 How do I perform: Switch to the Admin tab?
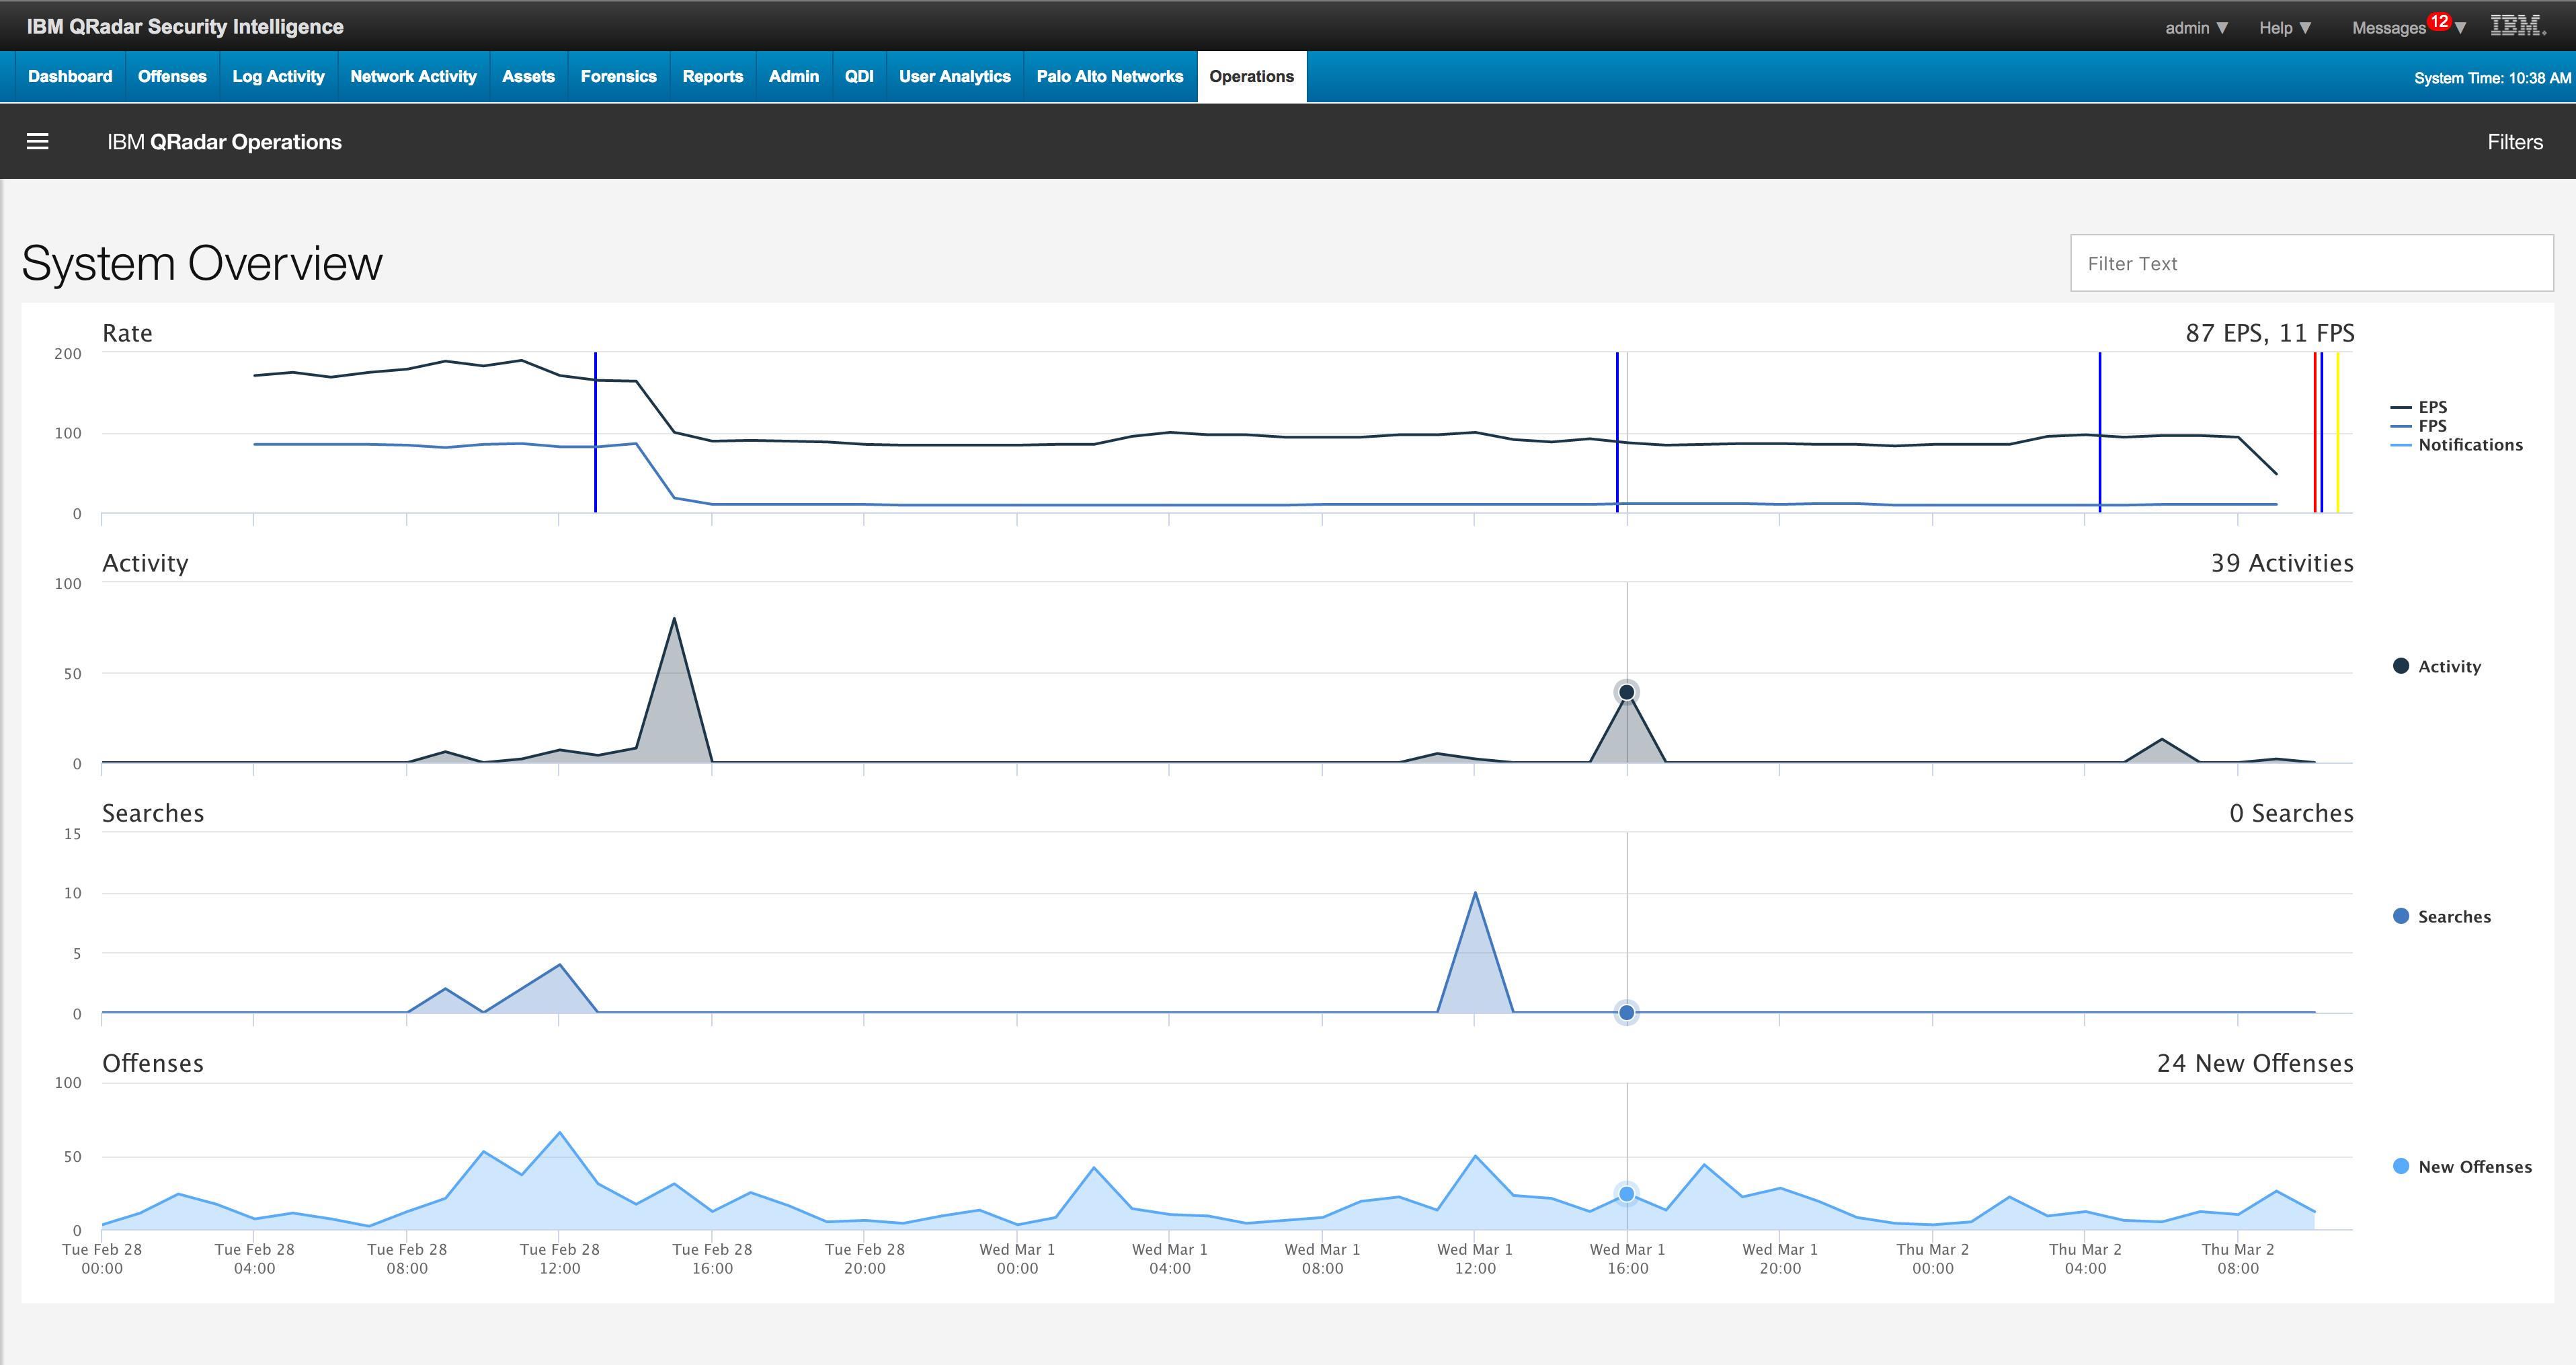793,76
